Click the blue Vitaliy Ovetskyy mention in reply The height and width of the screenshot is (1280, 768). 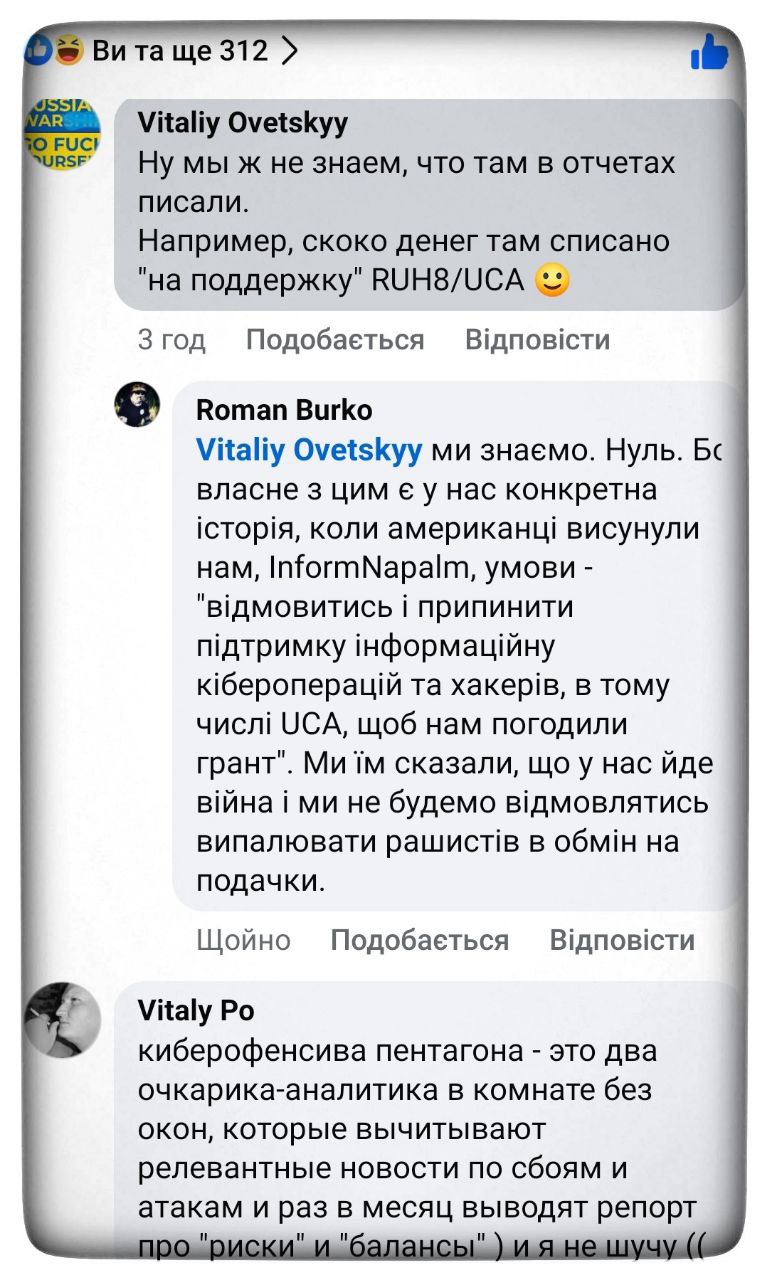(x=309, y=450)
